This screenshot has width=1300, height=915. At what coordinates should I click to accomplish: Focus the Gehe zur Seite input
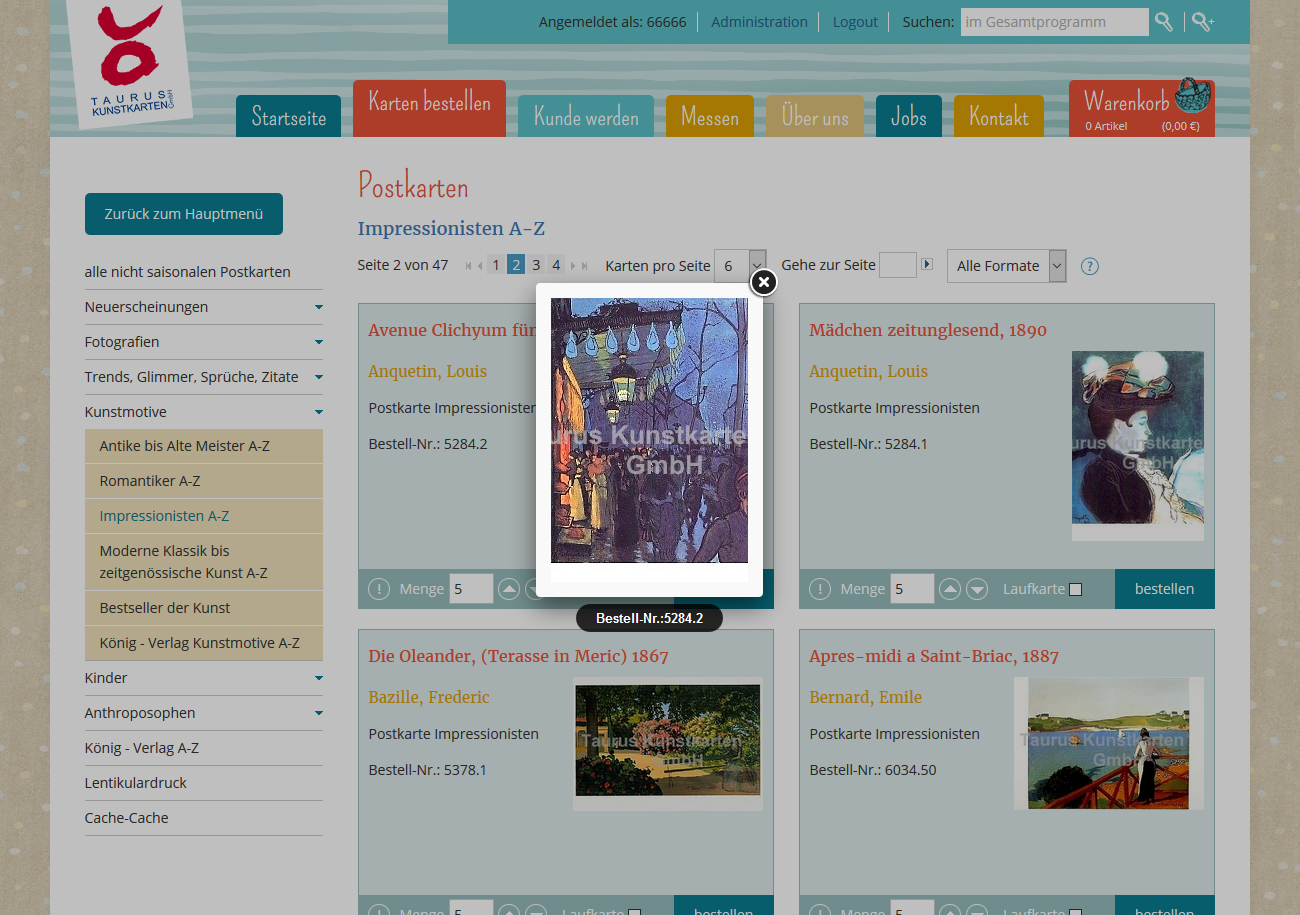[x=898, y=265]
